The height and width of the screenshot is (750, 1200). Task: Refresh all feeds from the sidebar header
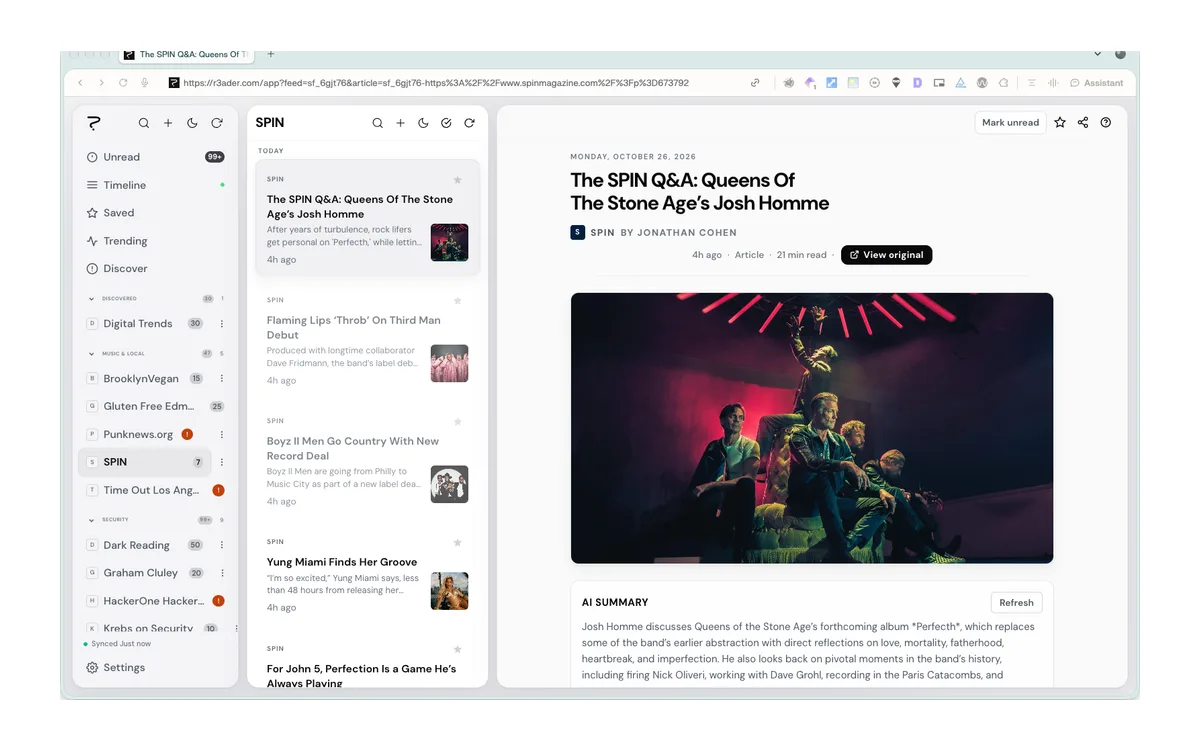coord(217,123)
